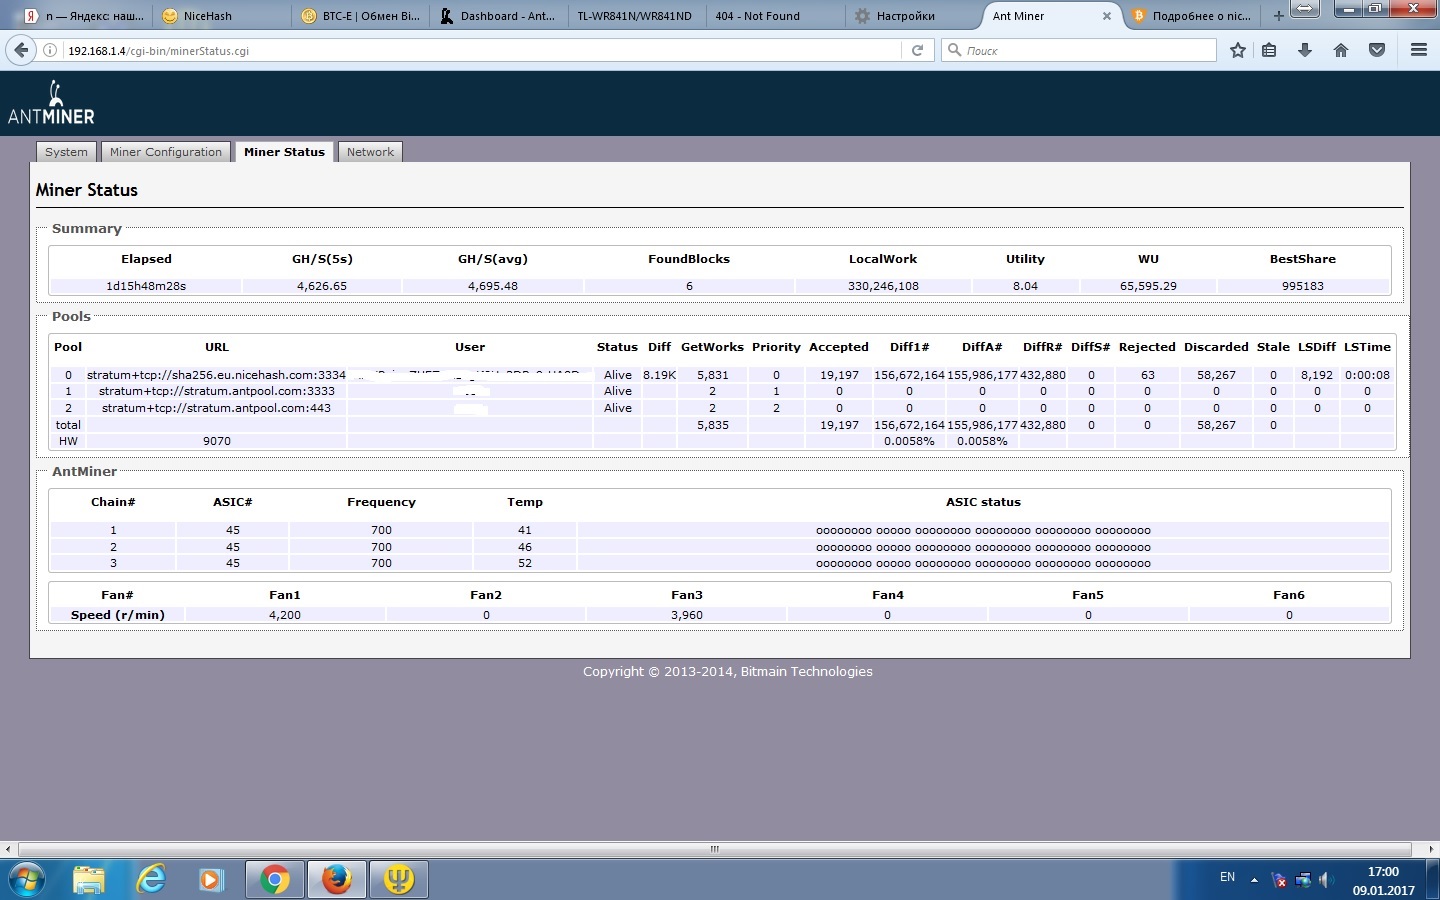Open Windows Media Player taskbar icon
1440x900 pixels.
[211, 880]
